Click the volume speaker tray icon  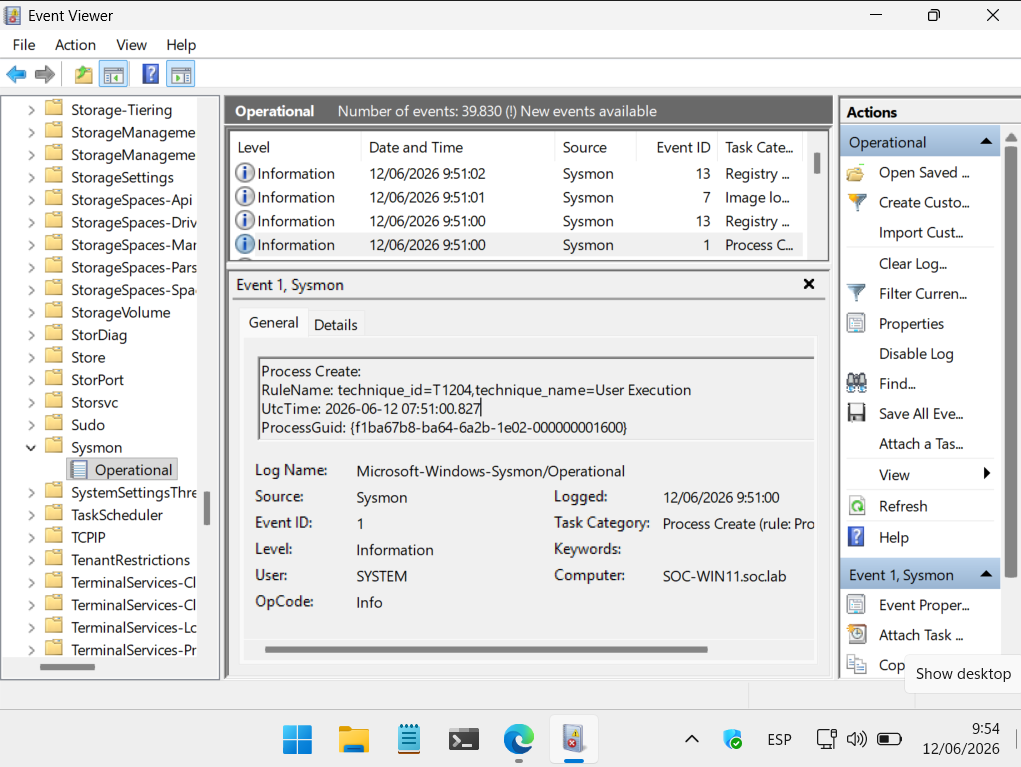pyautogui.click(x=856, y=739)
